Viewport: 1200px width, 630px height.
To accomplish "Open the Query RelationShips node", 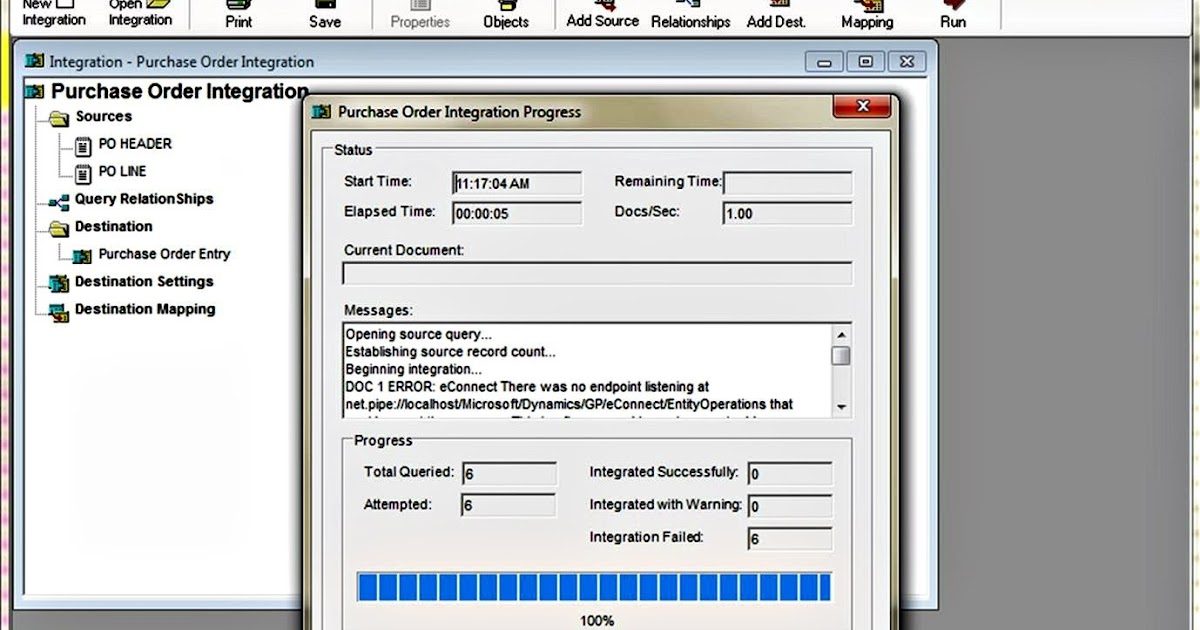I will 144,200.
